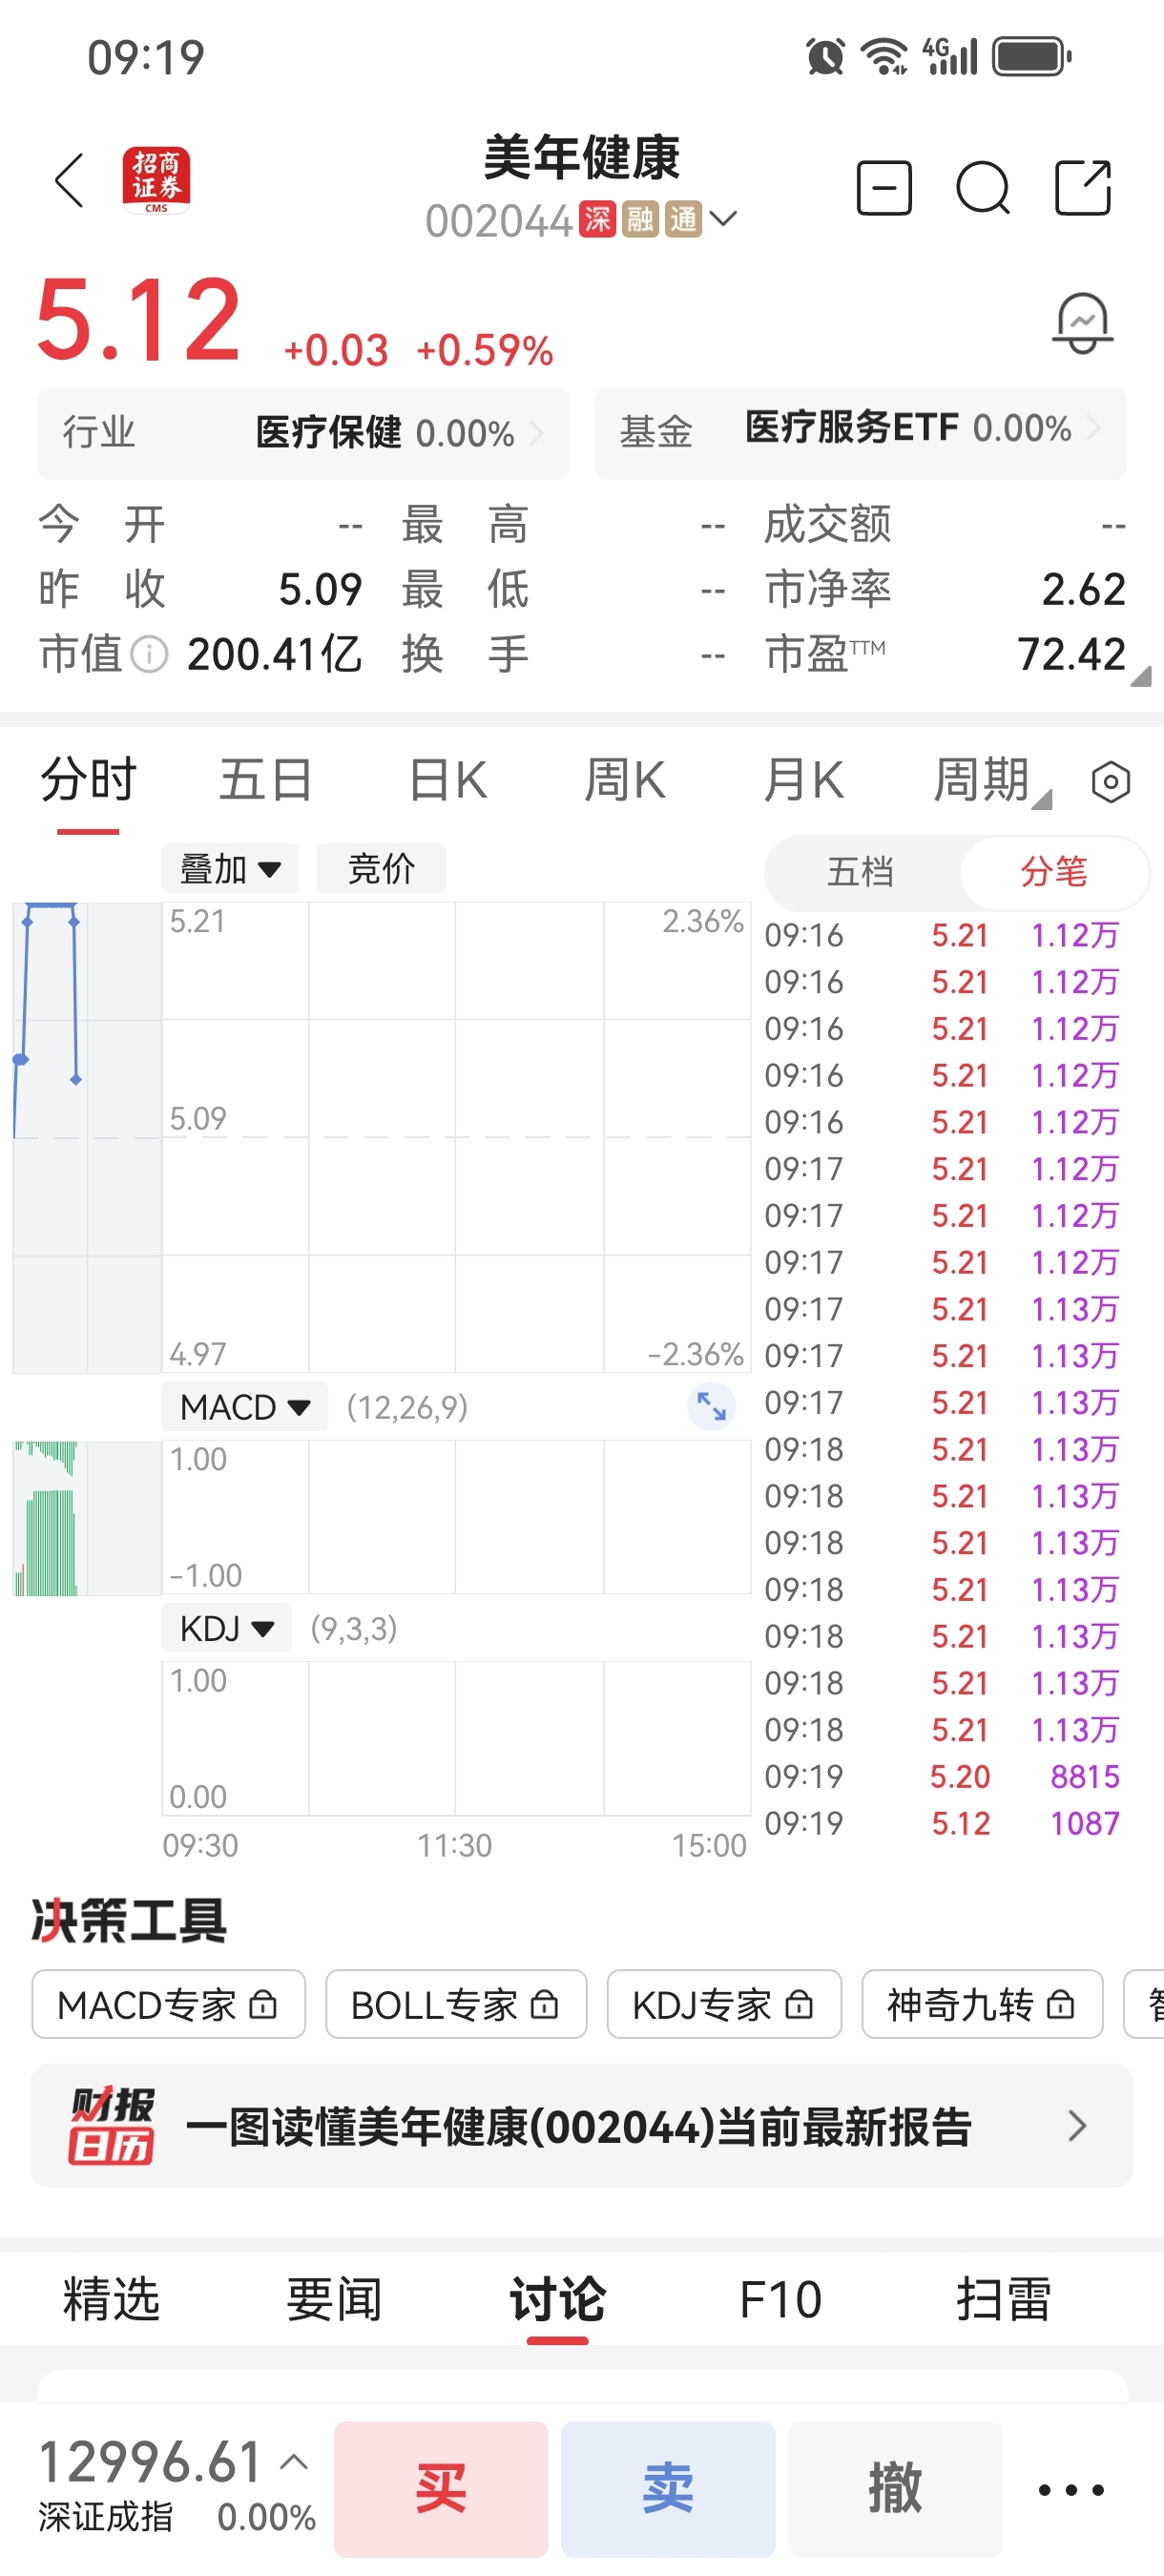Open KDJ专家 decision tool
1164x2576 pixels.
click(x=724, y=2004)
